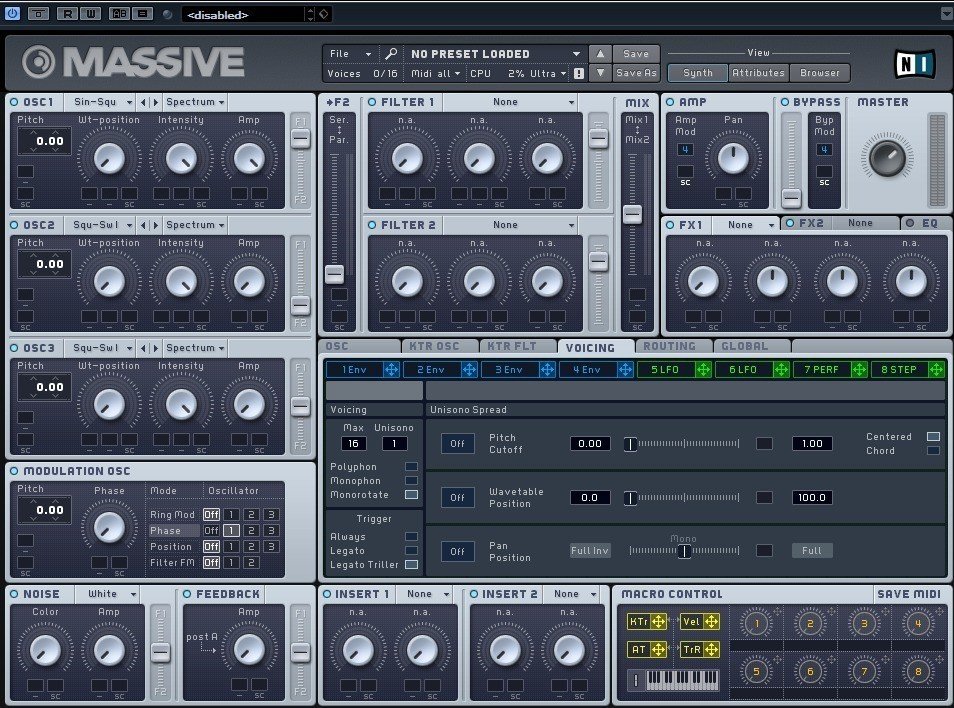
Task: Switch to the KTR FLT tab
Action: (517, 346)
